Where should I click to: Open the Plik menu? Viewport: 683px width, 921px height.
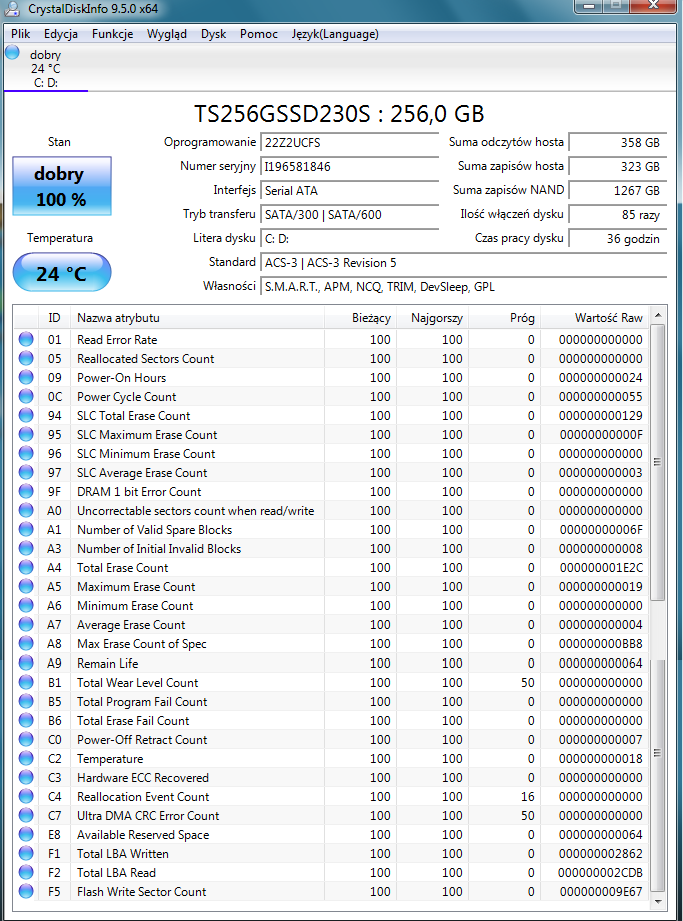pyautogui.click(x=20, y=34)
